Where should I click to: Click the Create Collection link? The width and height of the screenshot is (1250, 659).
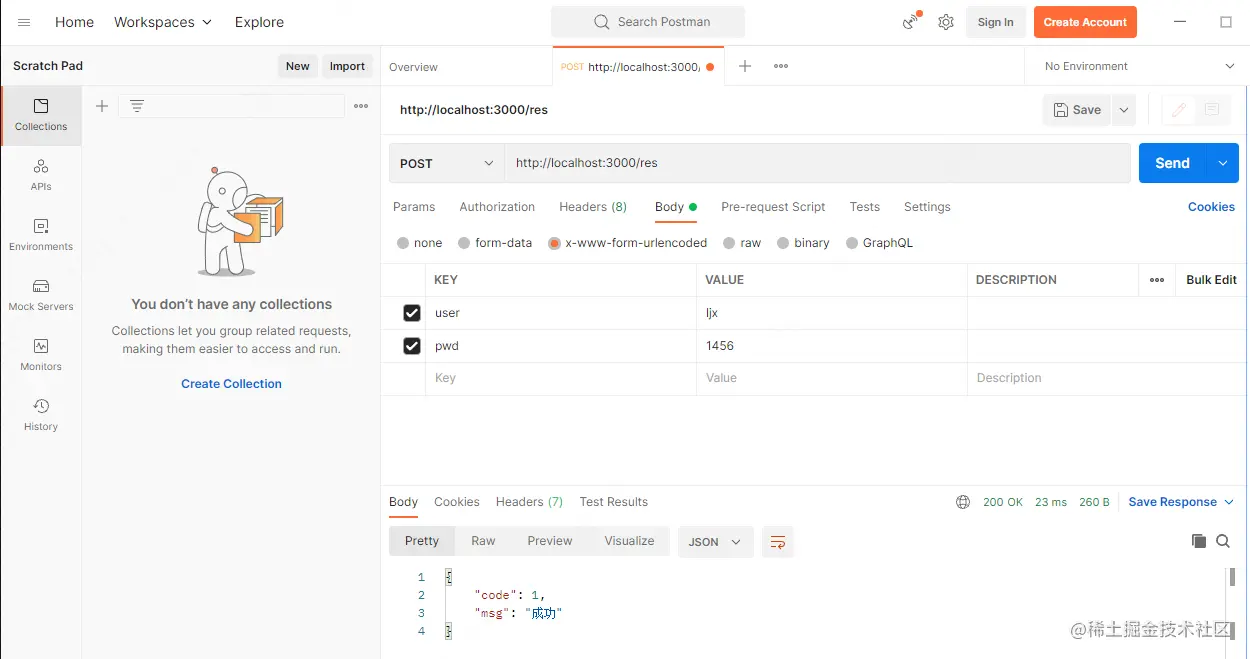[231, 384]
